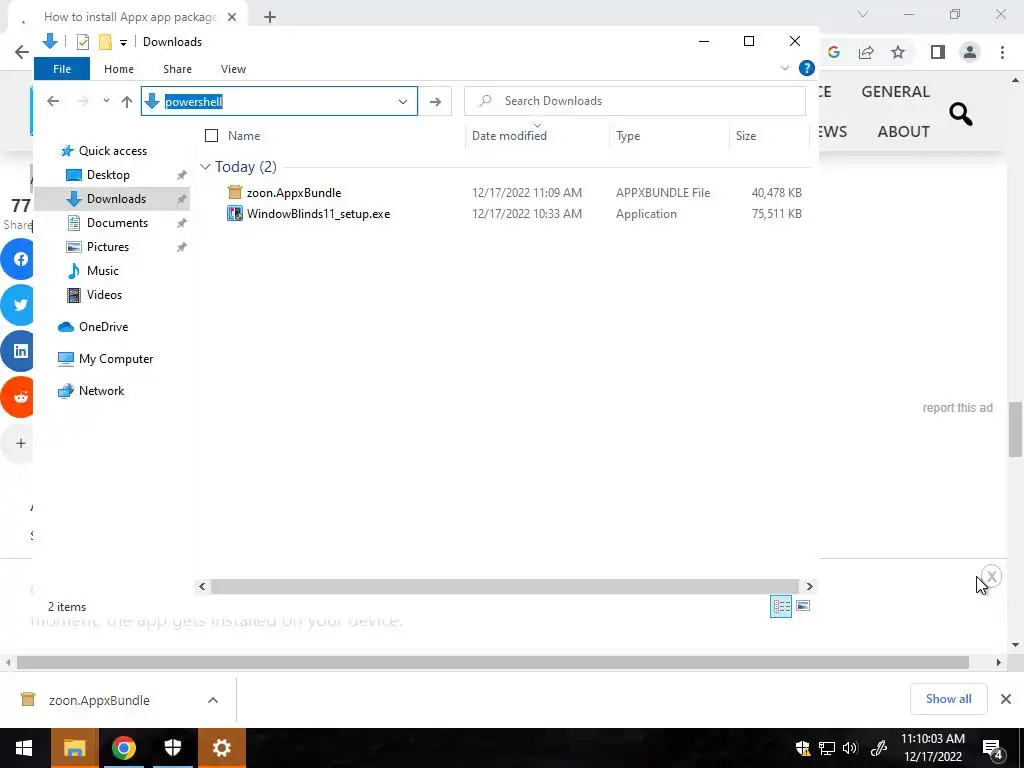This screenshot has height=768, width=1024.
Task: Sort by Type column header
Action: [x=628, y=136]
